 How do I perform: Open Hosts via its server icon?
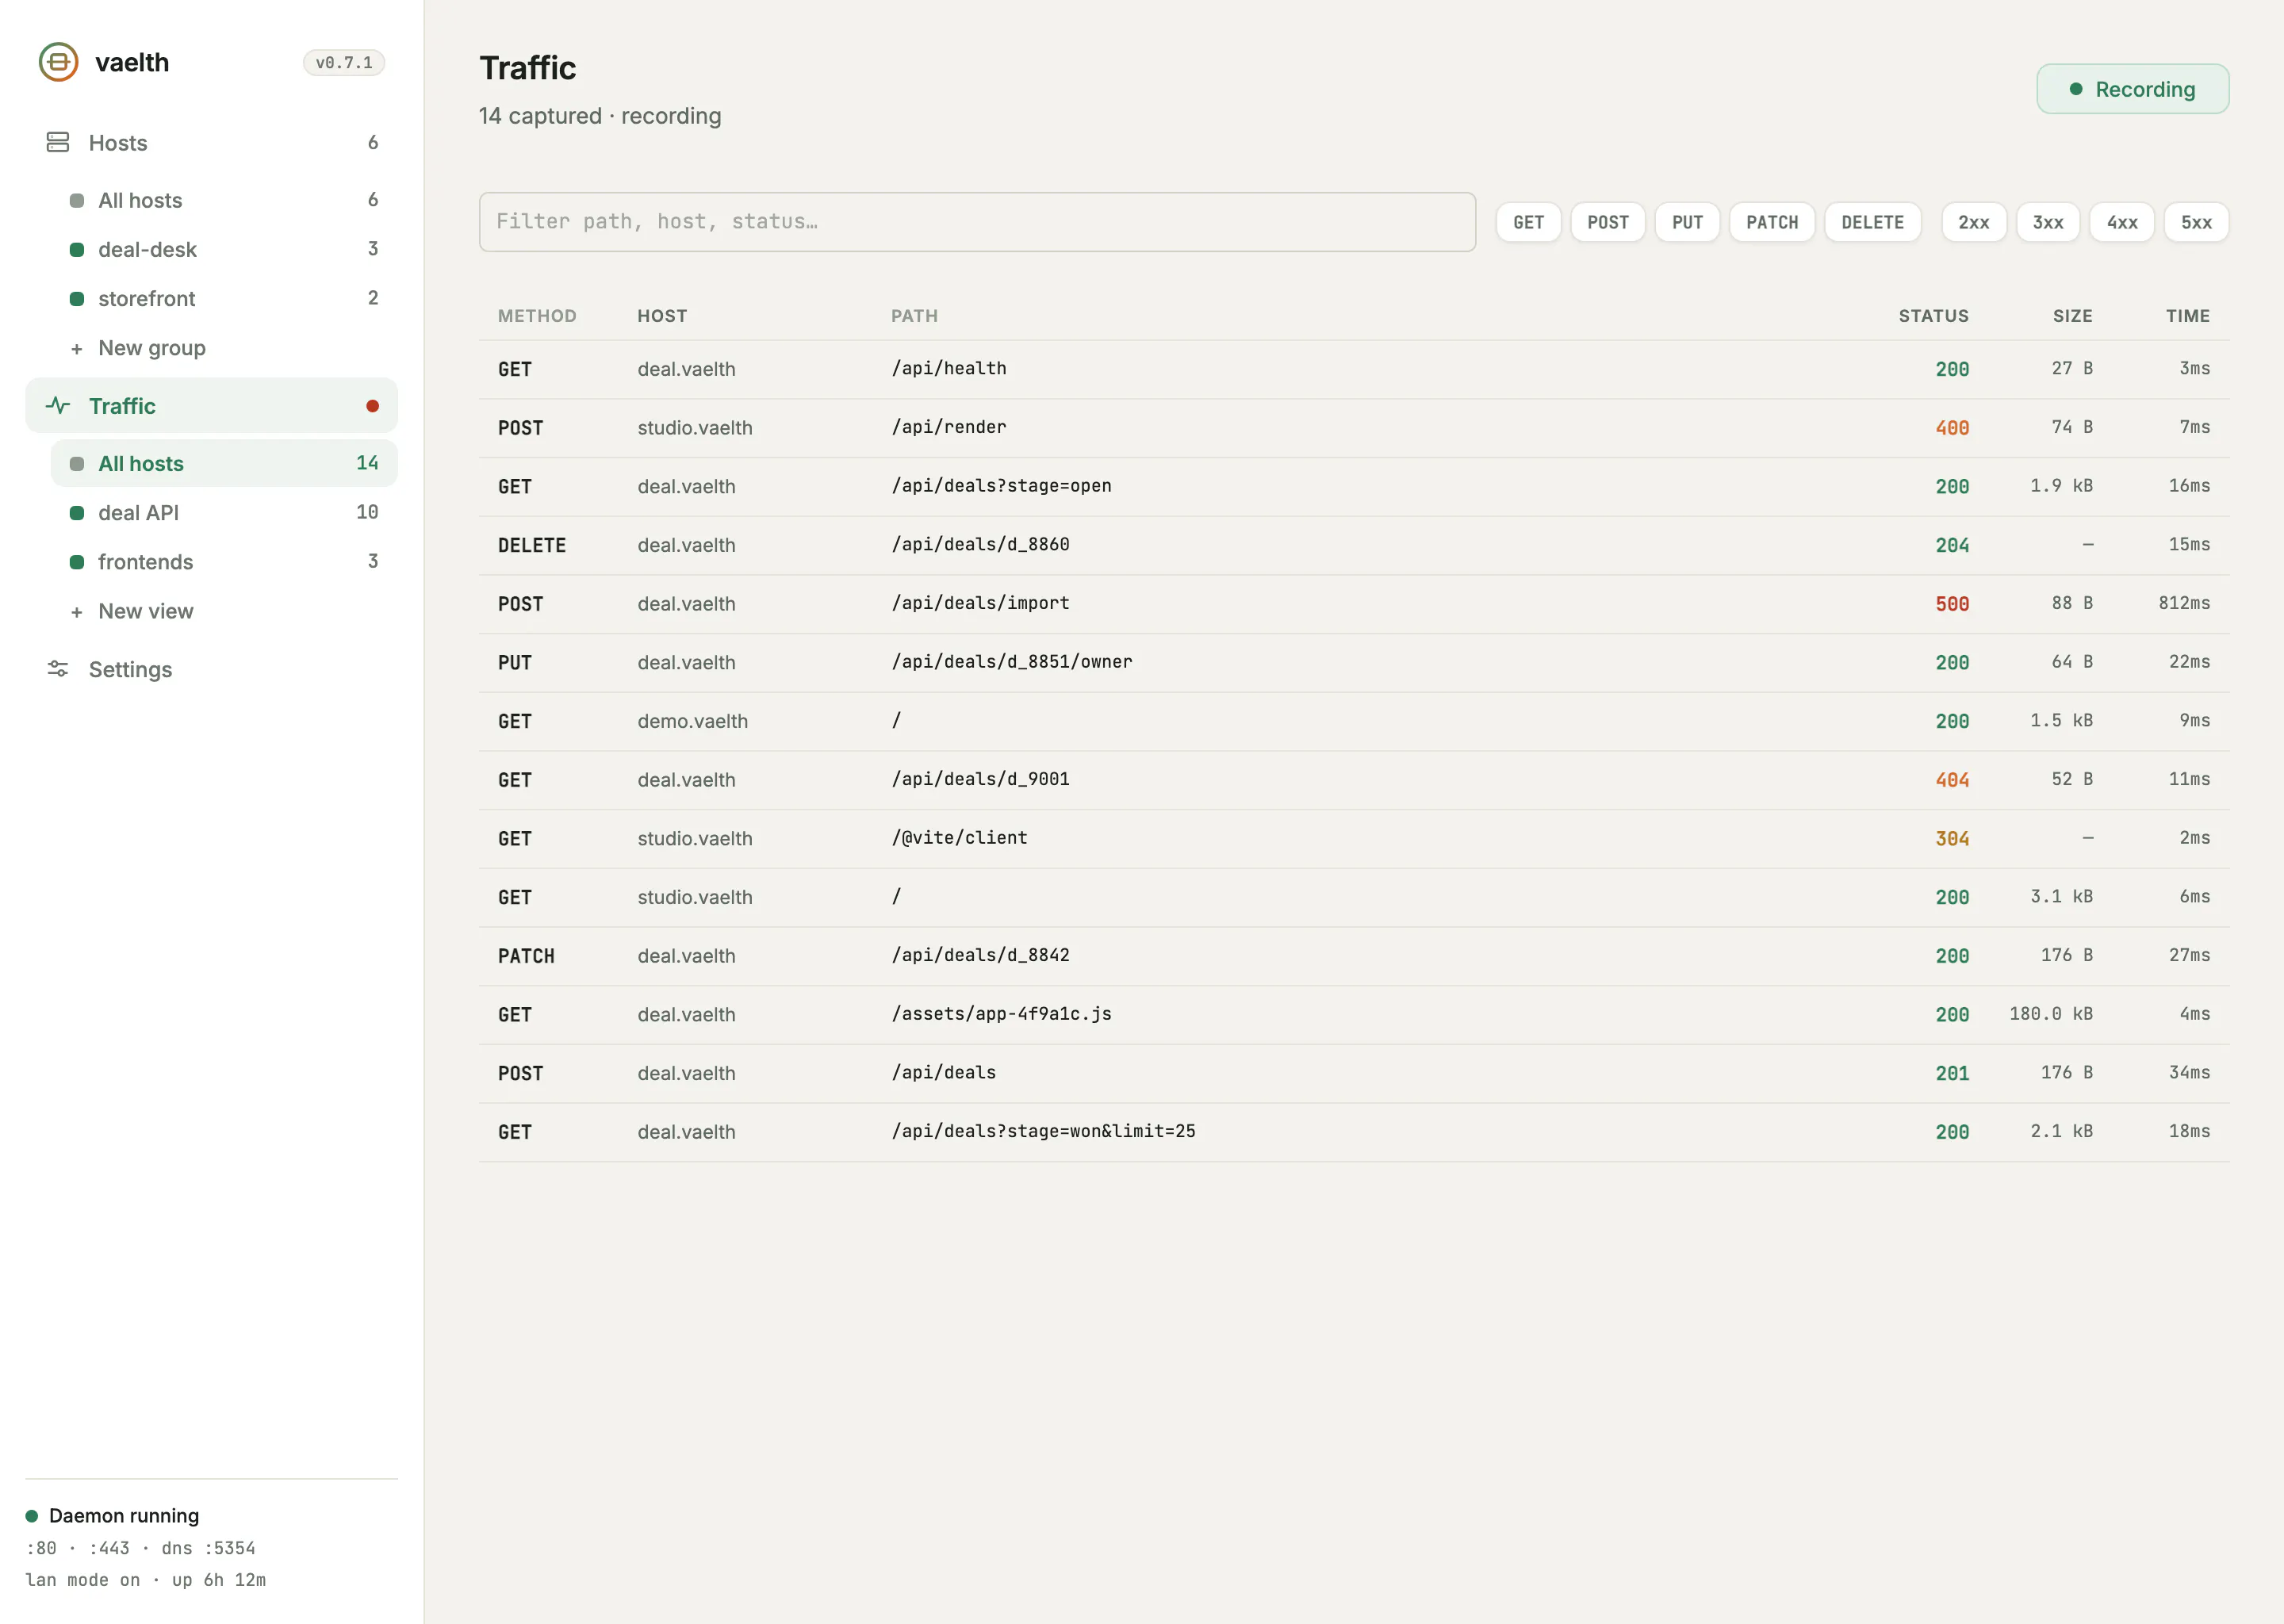point(58,142)
